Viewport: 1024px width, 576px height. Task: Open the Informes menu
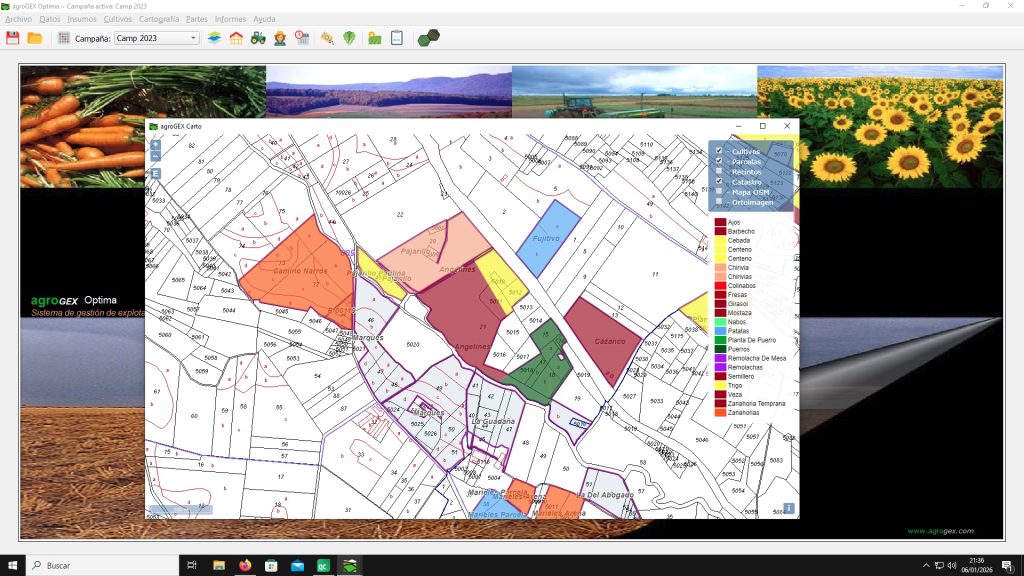click(x=230, y=19)
